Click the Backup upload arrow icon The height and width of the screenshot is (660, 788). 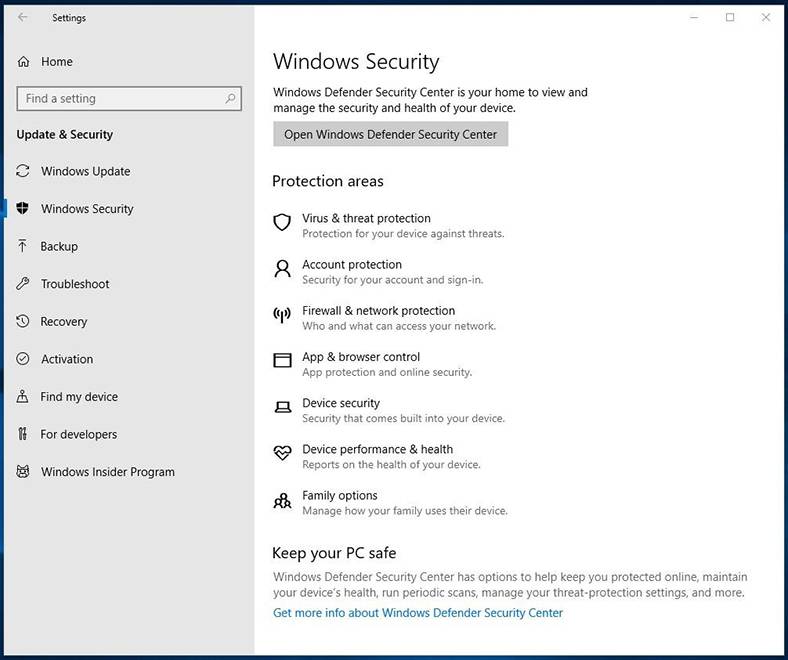click(23, 246)
